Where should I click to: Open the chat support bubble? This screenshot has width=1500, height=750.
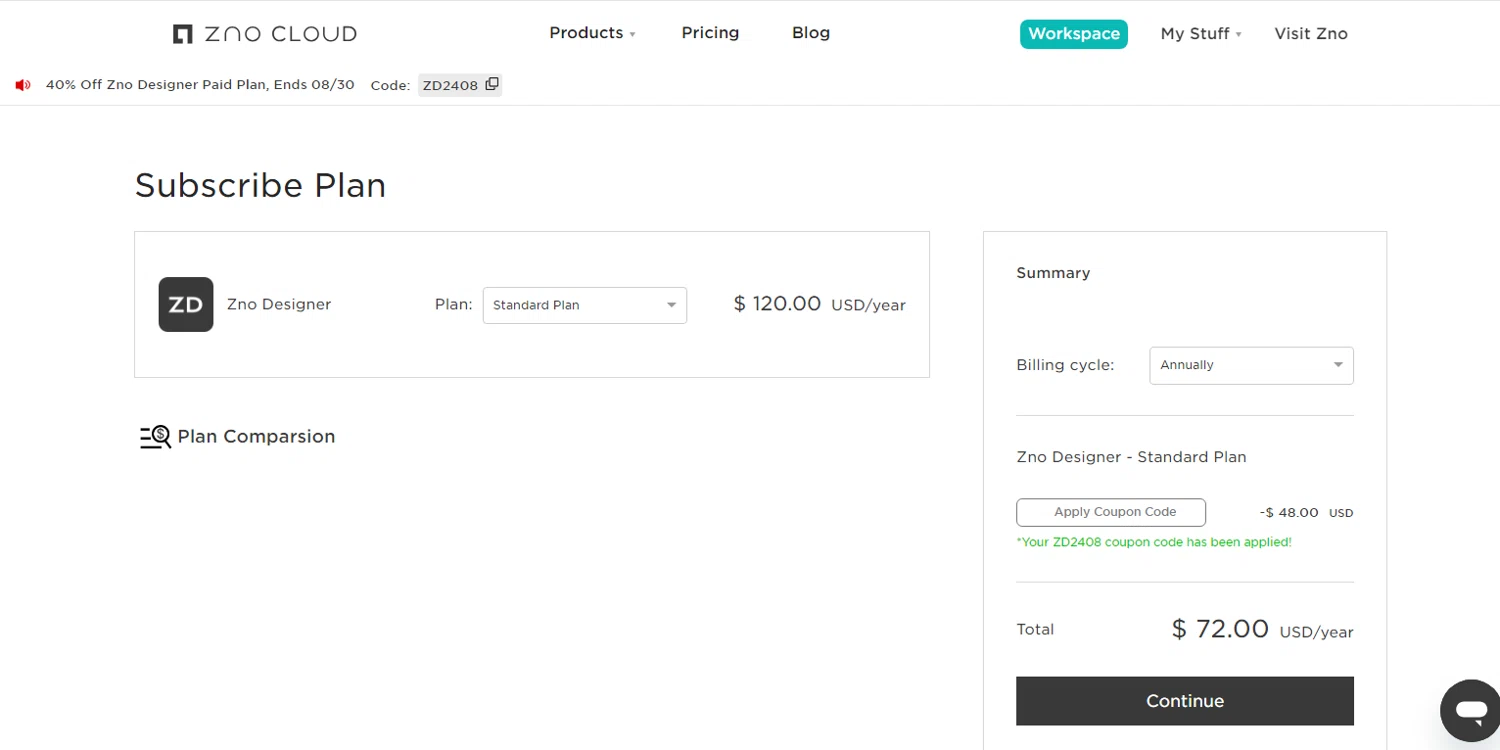(1470, 710)
